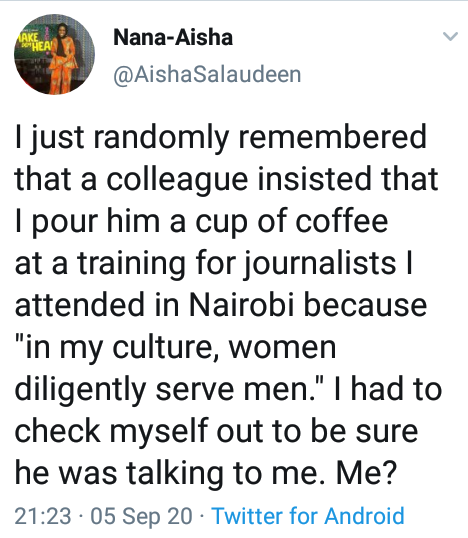Image resolution: width=468 pixels, height=538 pixels.
Task: Click the closing text "Me?"
Action: point(366,472)
